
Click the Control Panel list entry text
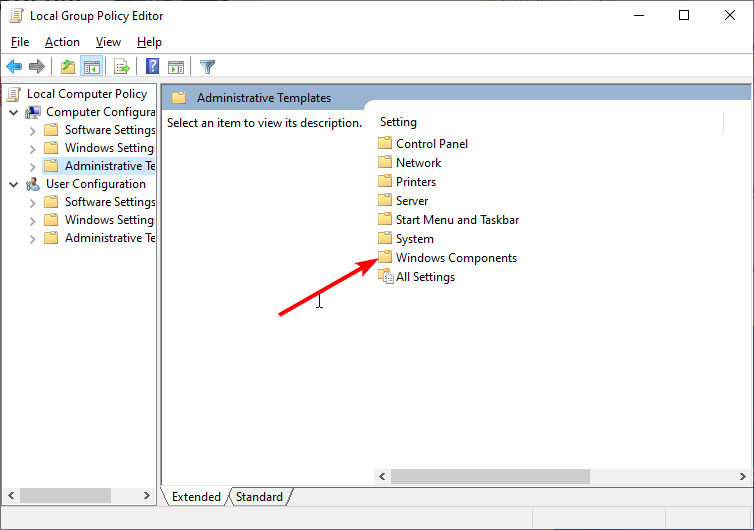tap(432, 144)
